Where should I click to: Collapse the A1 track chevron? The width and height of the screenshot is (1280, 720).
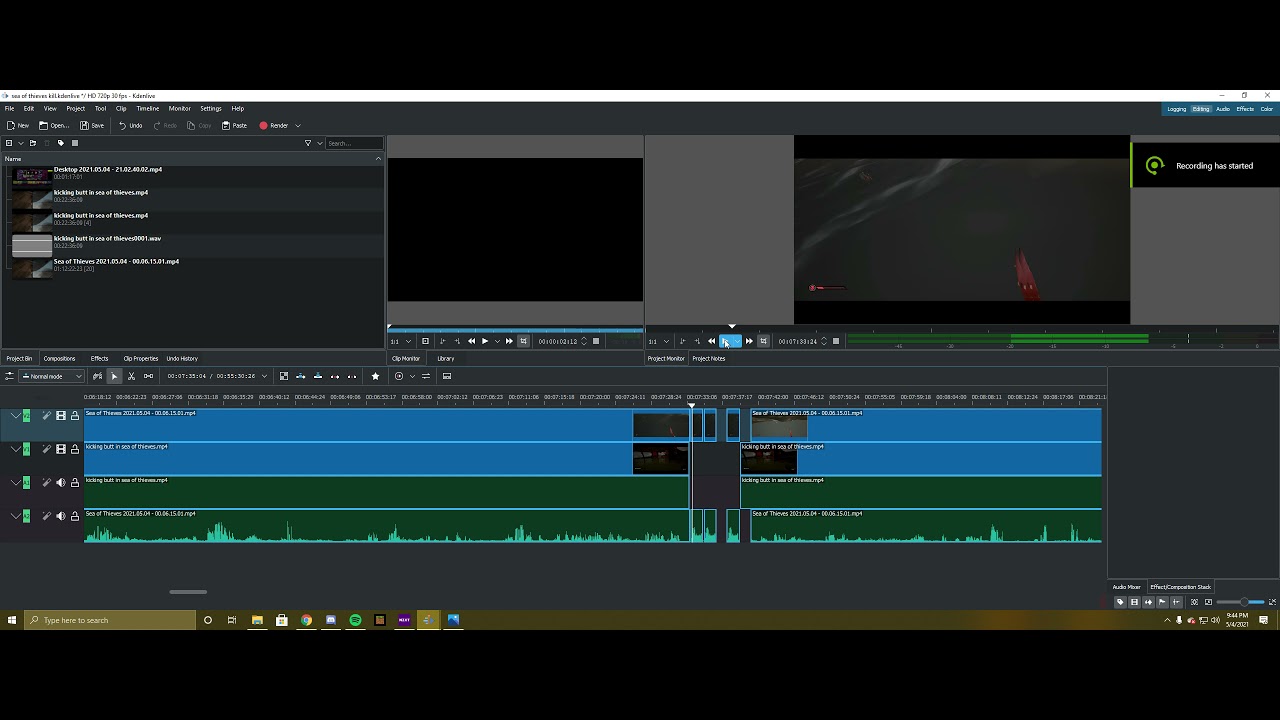(x=15, y=483)
